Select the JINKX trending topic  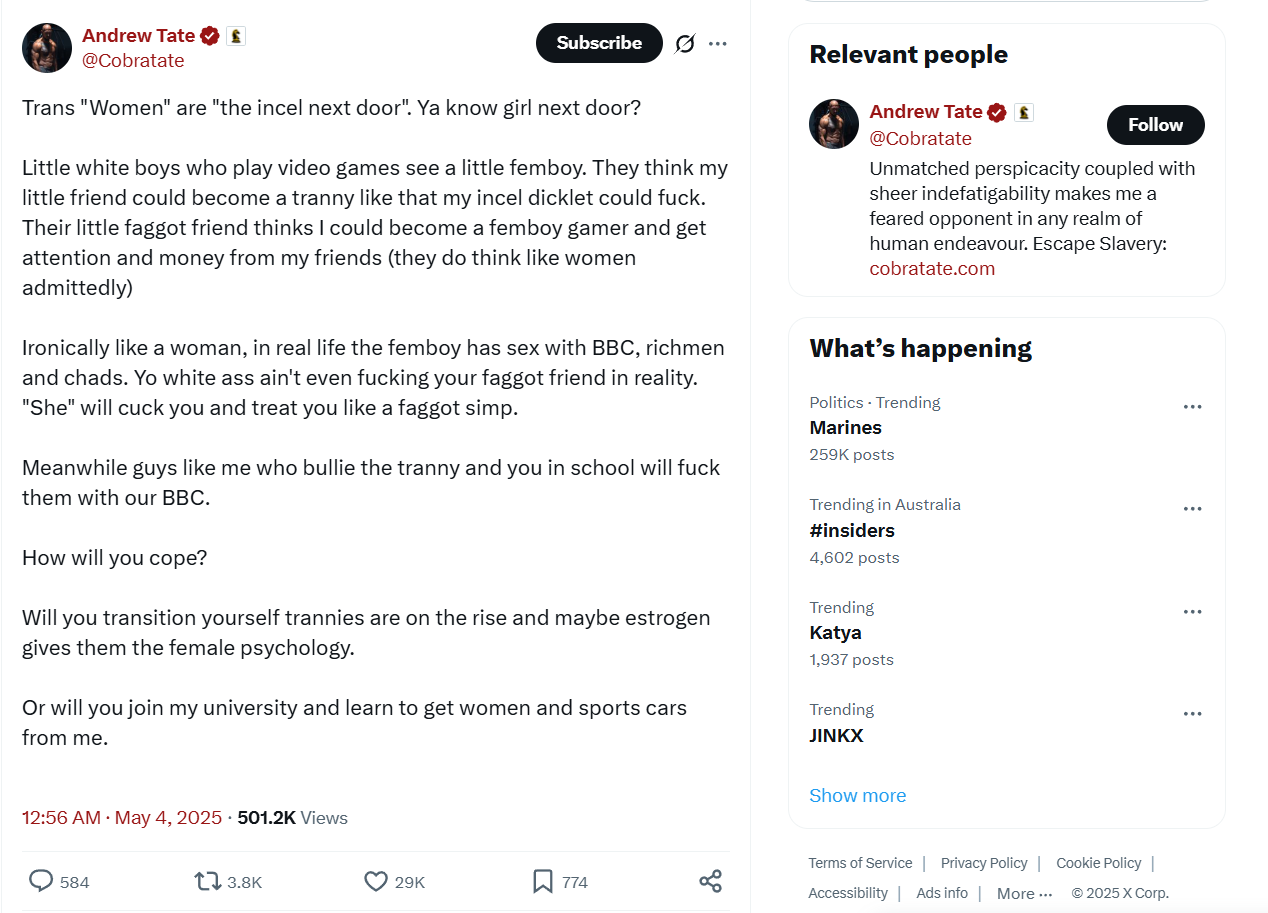[x=836, y=735]
